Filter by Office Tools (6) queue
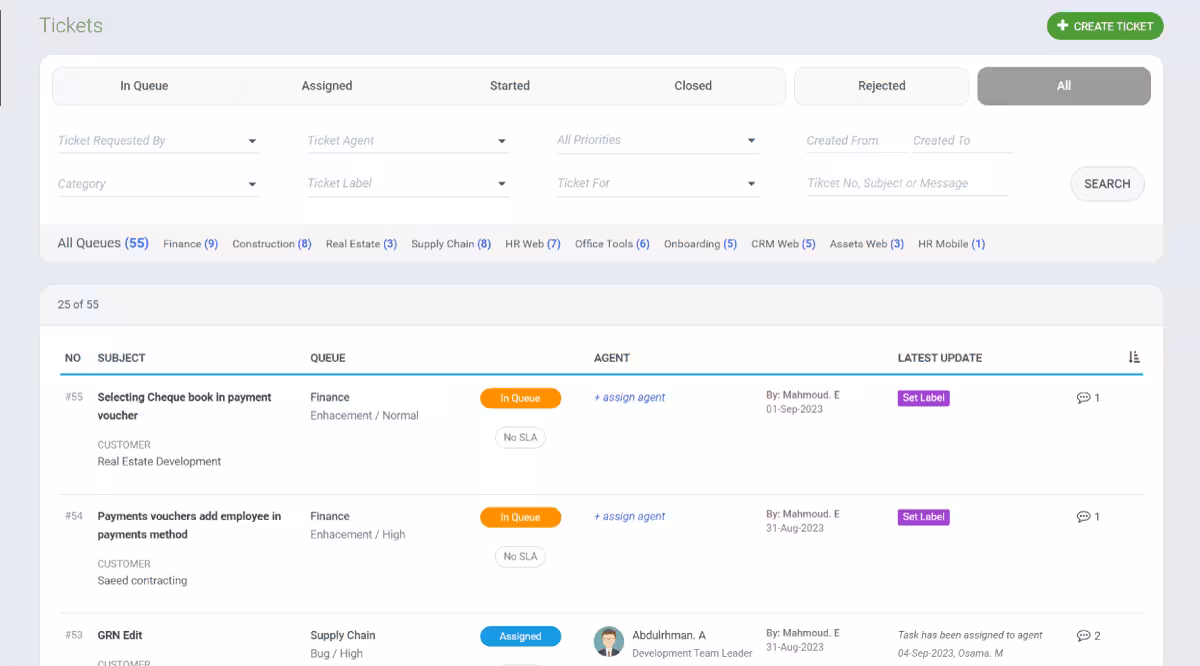This screenshot has height=666, width=1200. point(612,244)
